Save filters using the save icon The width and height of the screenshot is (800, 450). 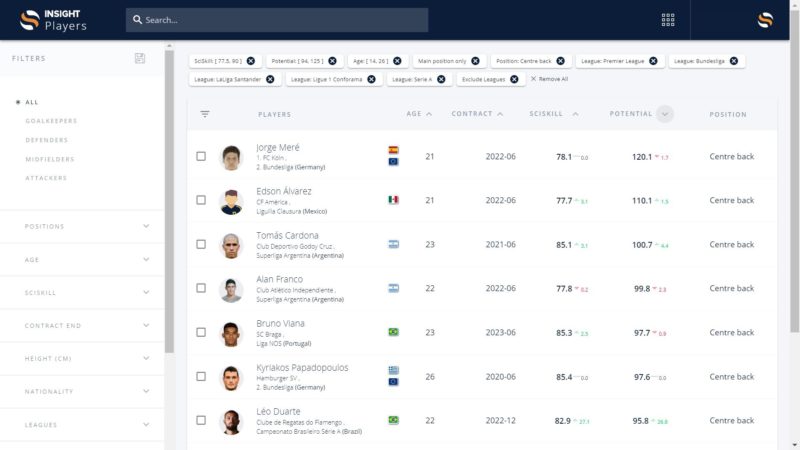click(140, 58)
